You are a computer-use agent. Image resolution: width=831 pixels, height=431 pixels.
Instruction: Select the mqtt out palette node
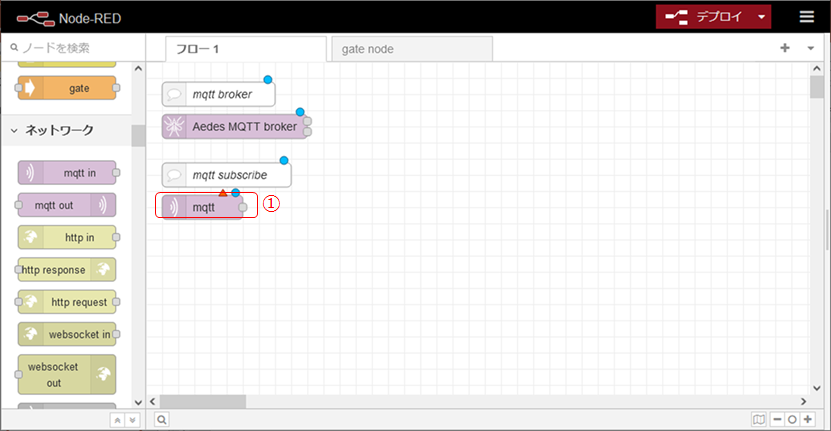(x=66, y=205)
